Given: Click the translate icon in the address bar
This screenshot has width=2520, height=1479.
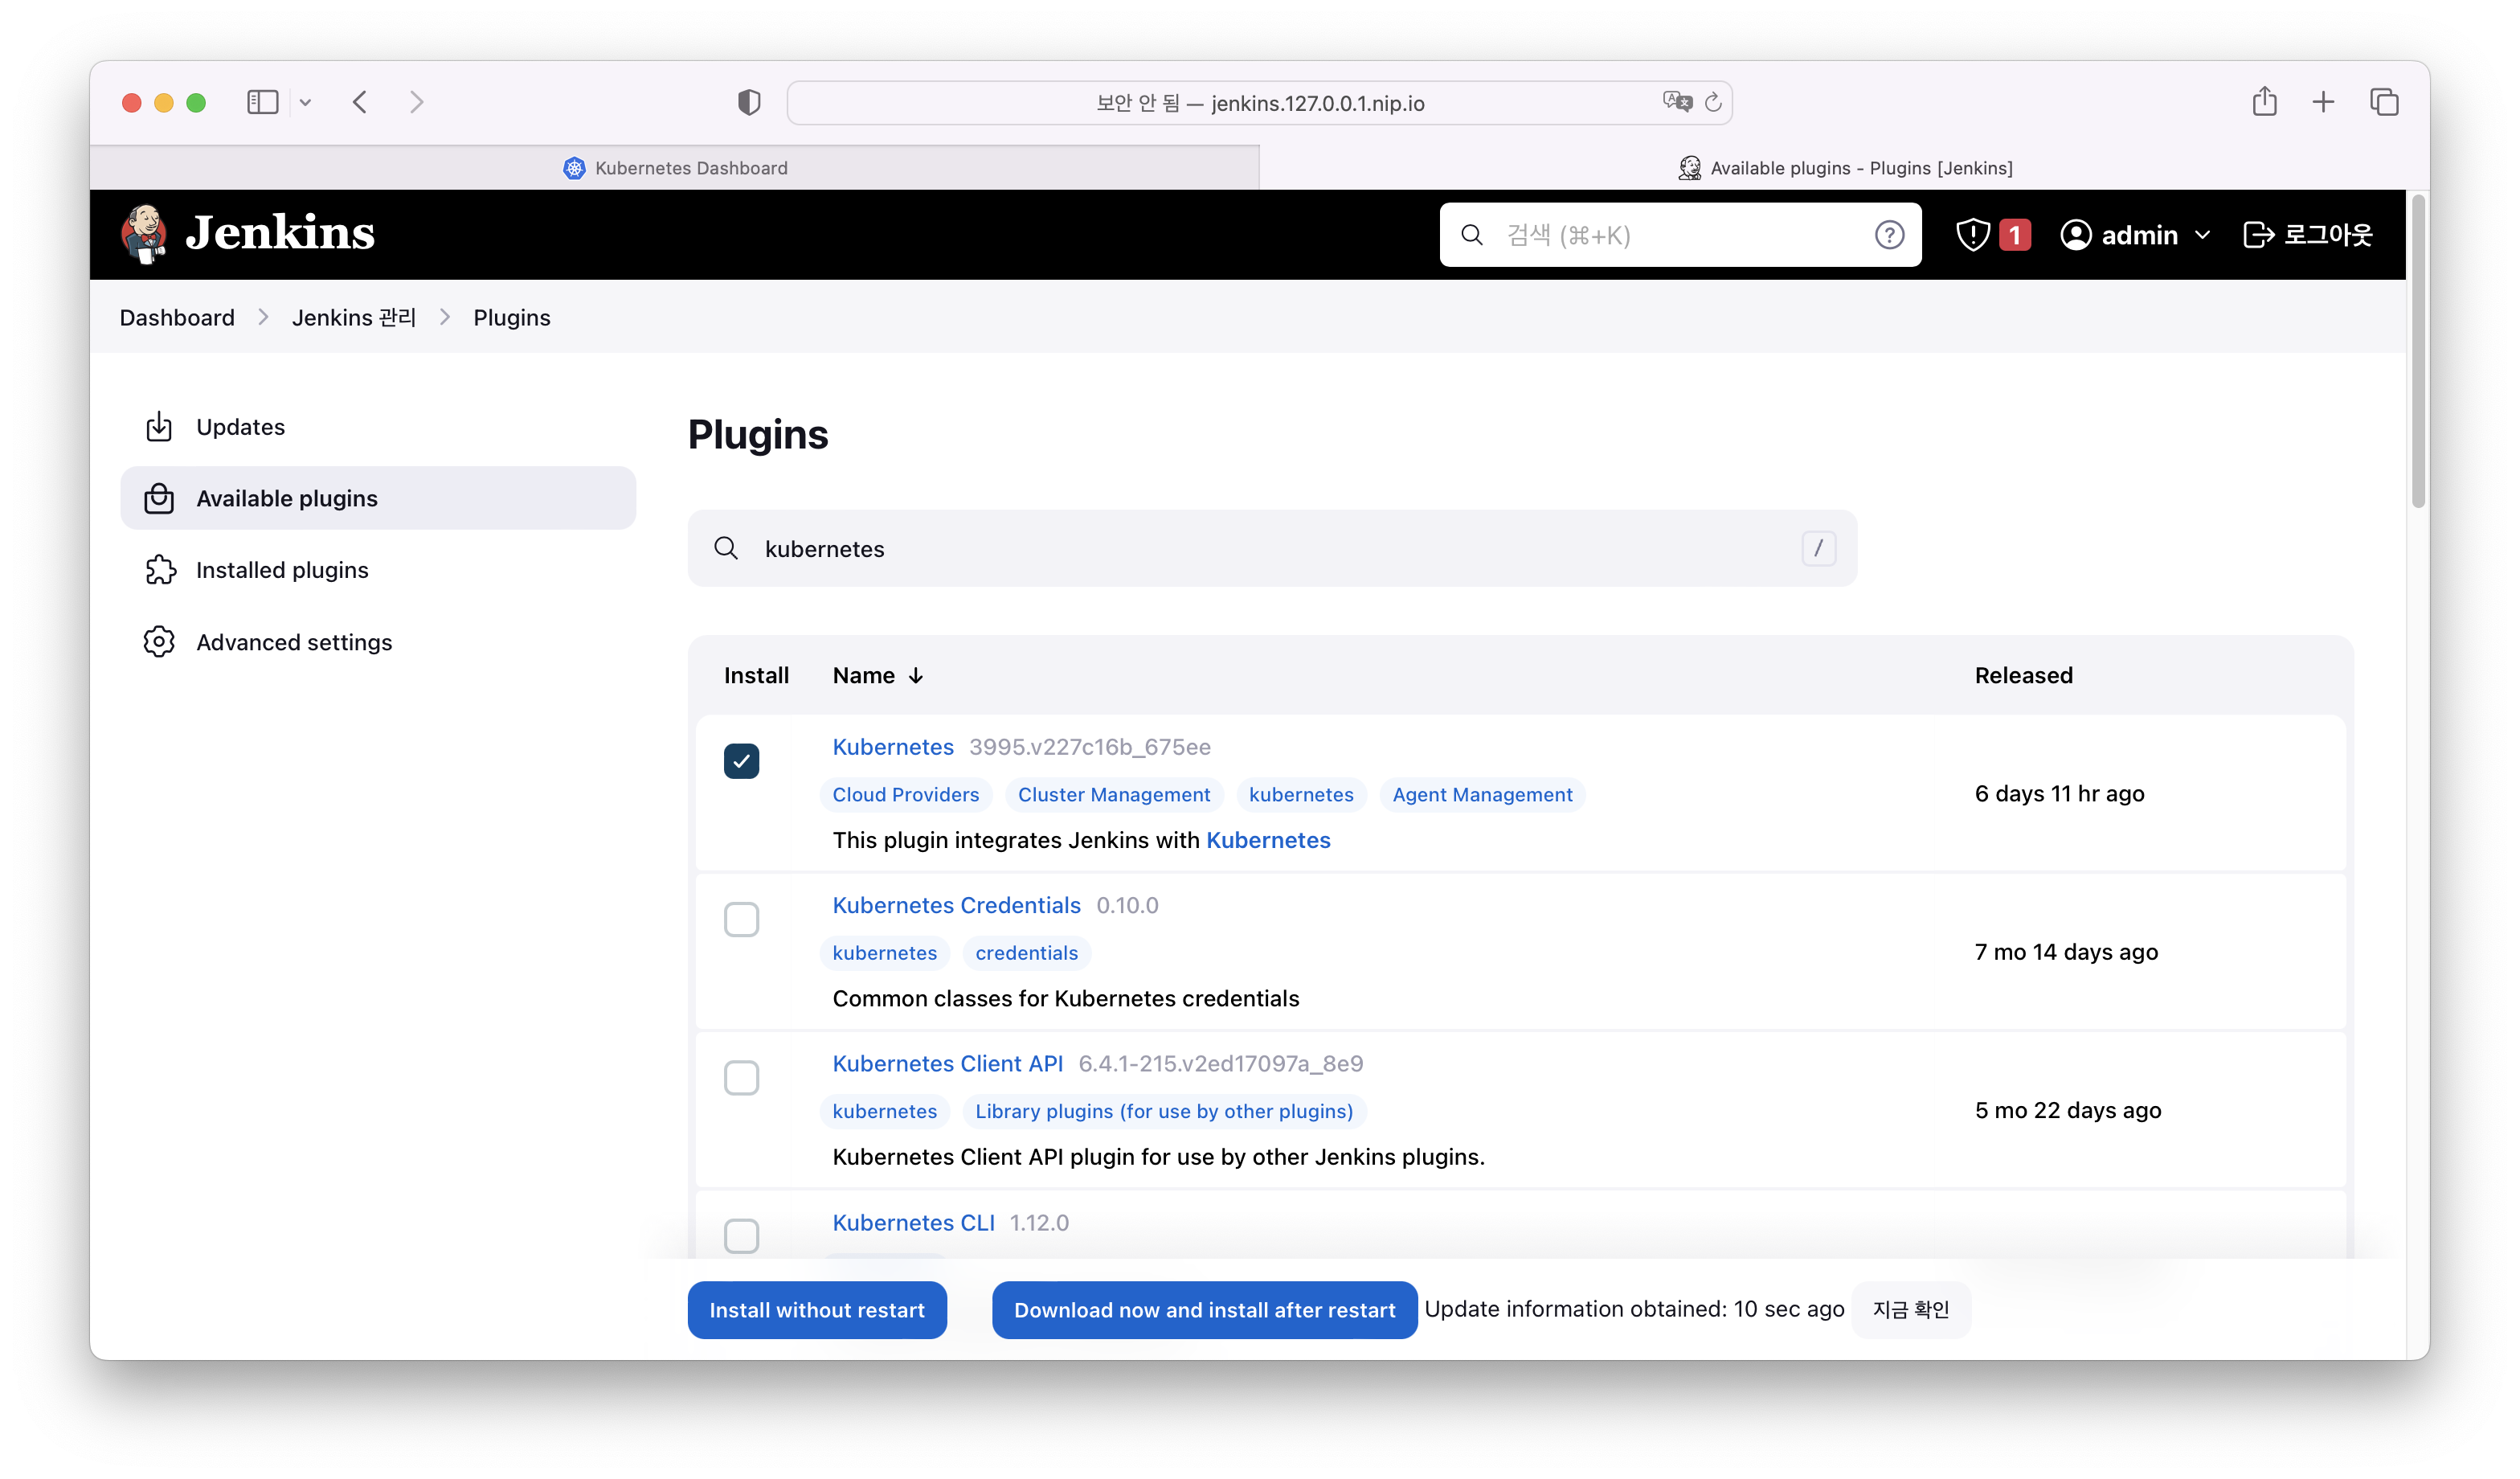Looking at the screenshot, I should [x=1677, y=102].
